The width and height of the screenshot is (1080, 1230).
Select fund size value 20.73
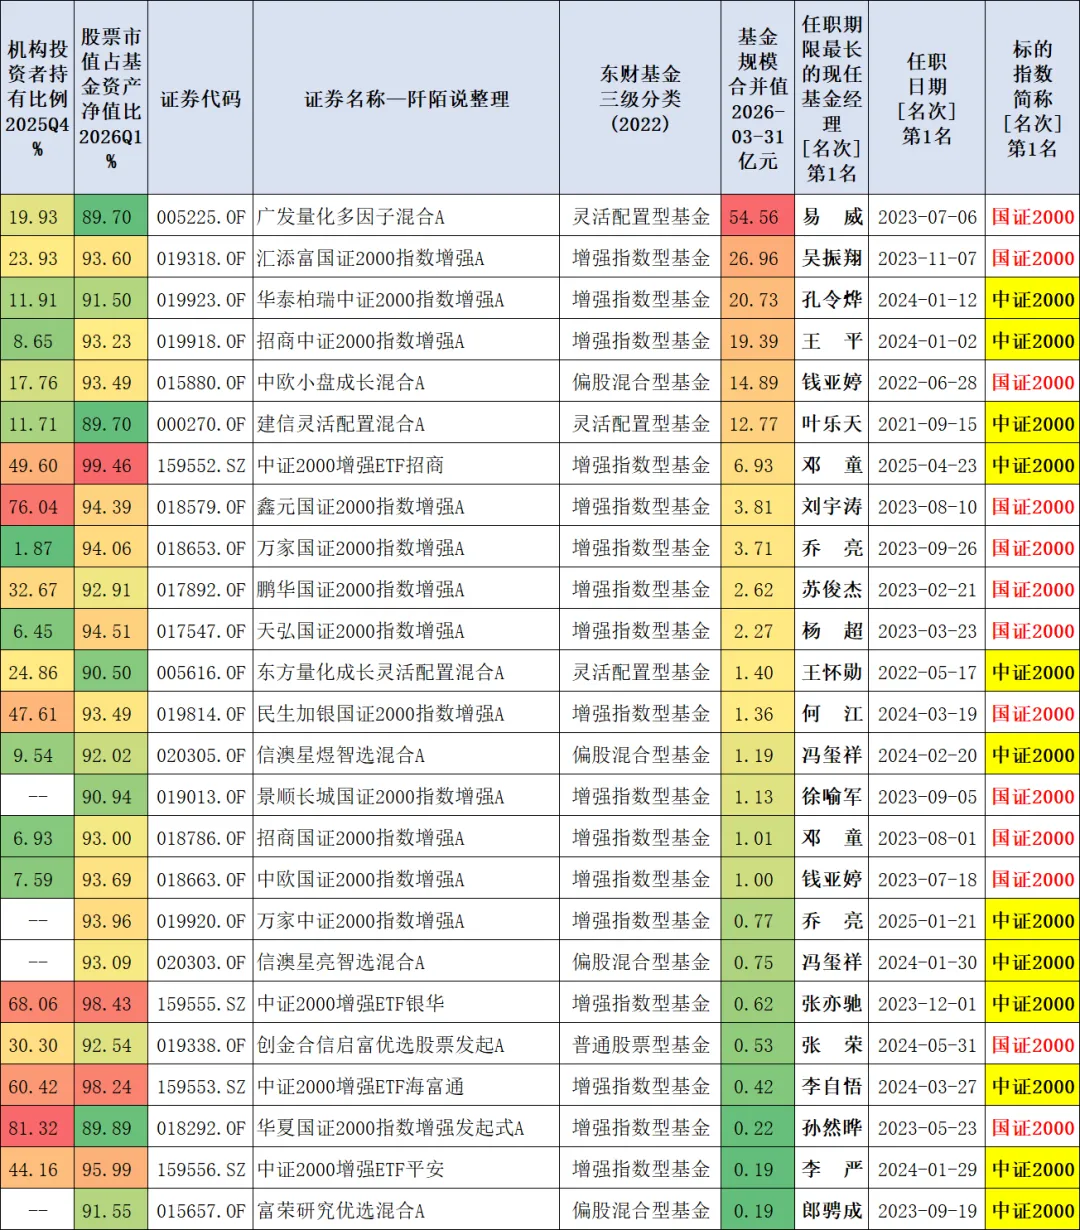click(756, 300)
